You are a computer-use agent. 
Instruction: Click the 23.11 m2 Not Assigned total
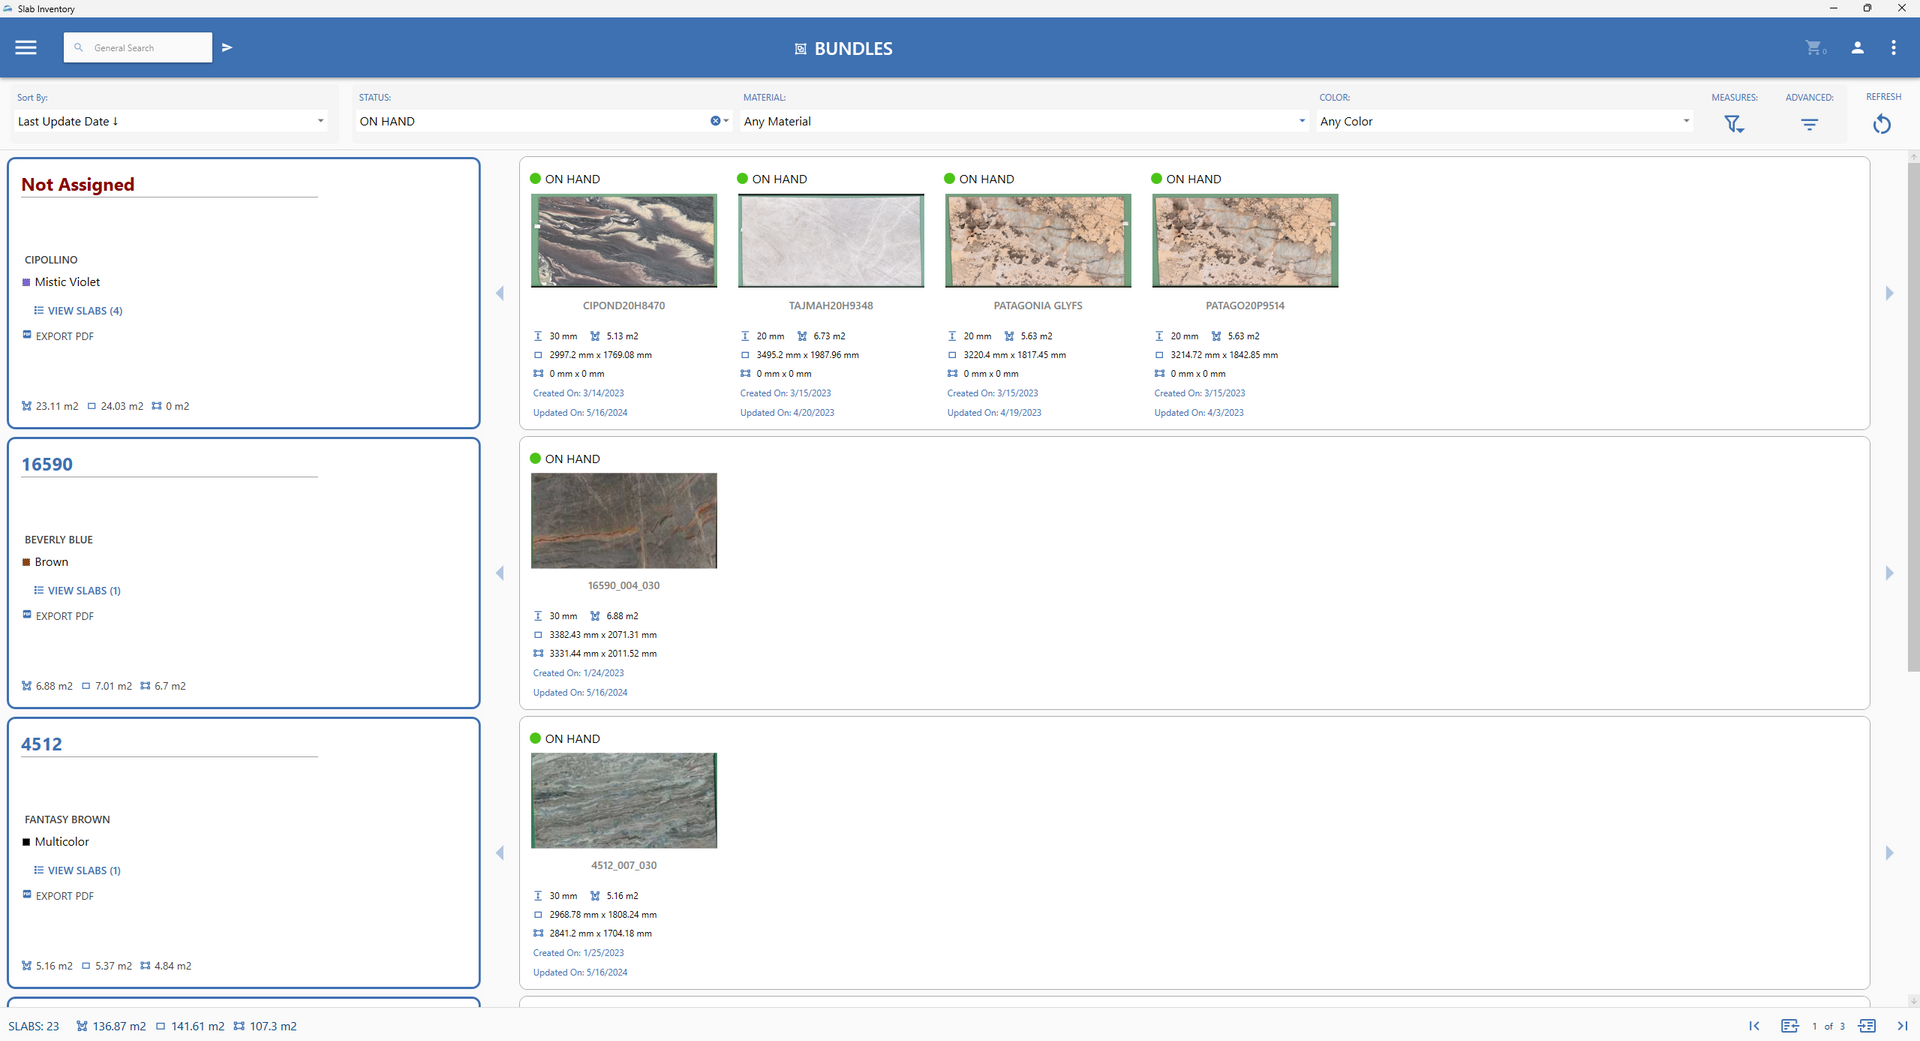[57, 406]
